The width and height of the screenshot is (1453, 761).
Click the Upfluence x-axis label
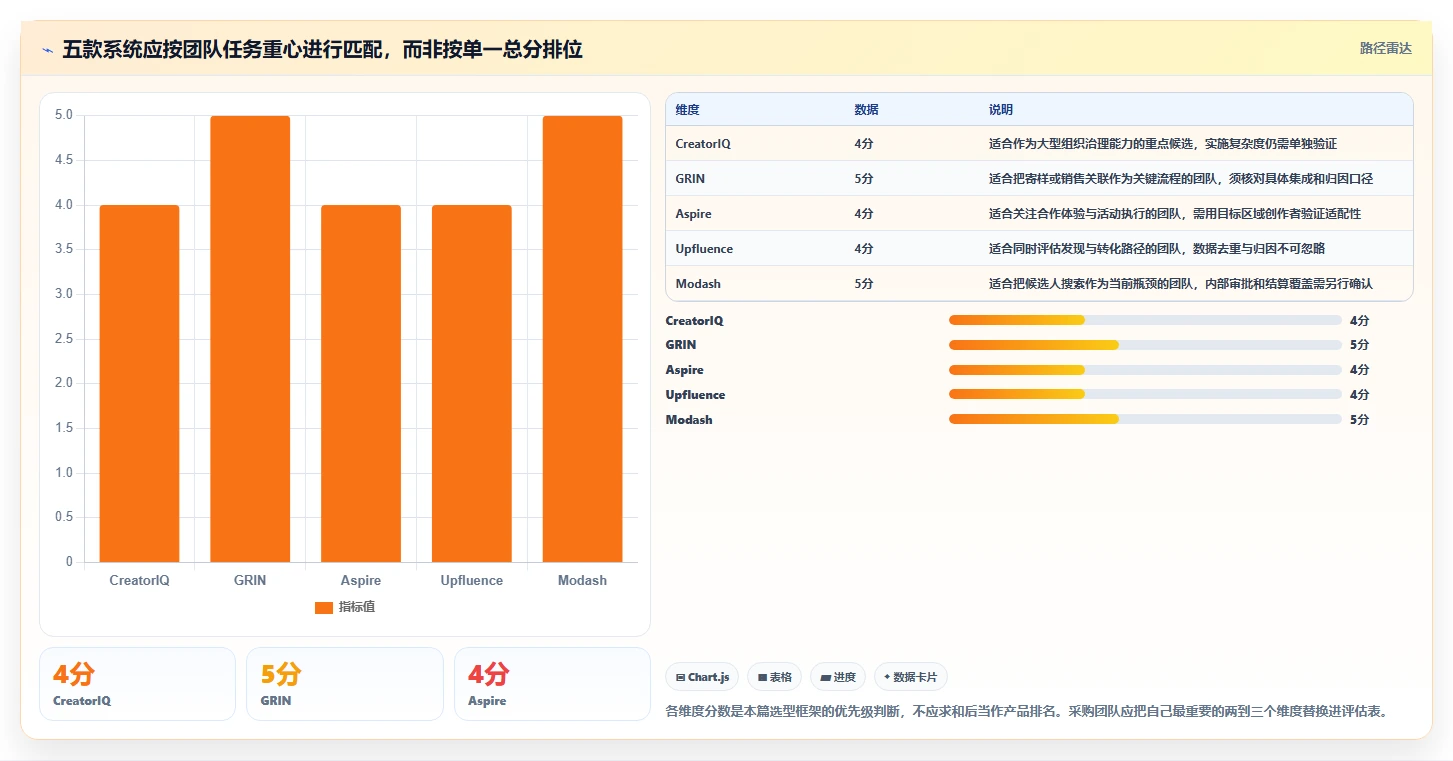472,580
